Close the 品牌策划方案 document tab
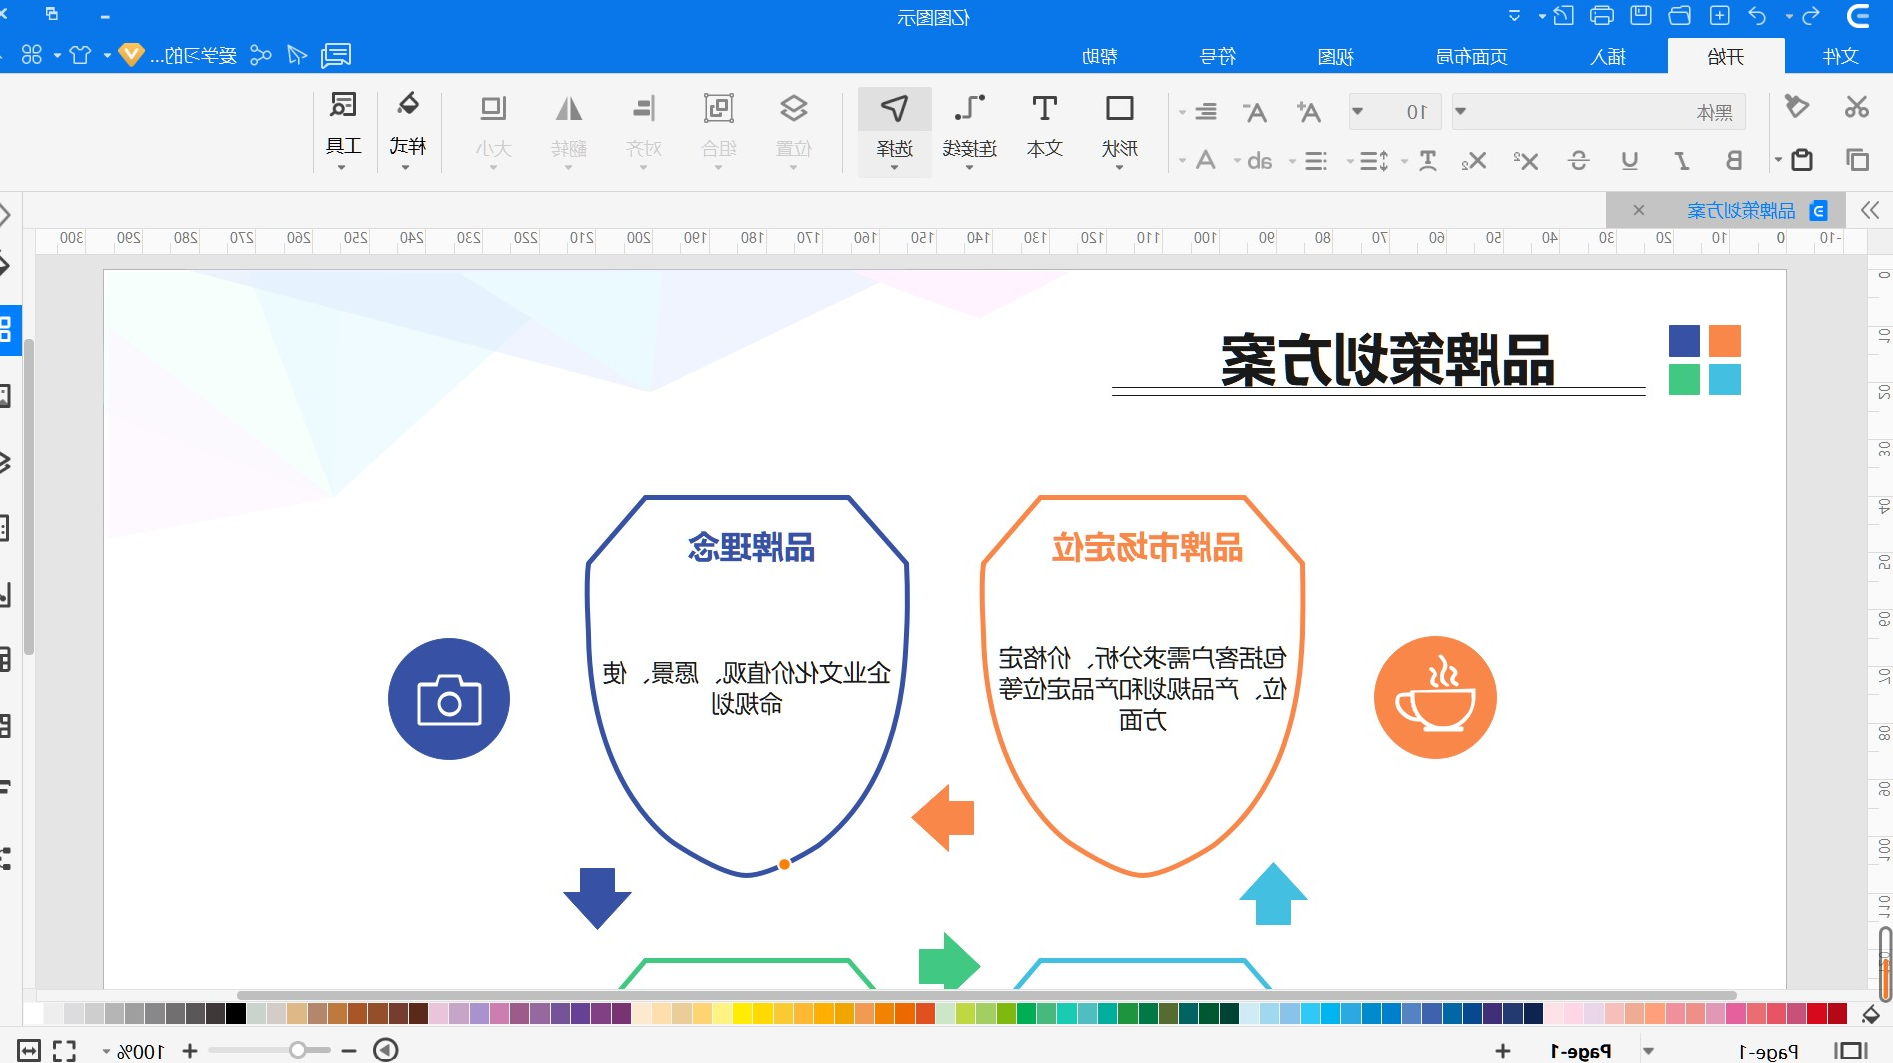Image resolution: width=1893 pixels, height=1063 pixels. (1639, 210)
